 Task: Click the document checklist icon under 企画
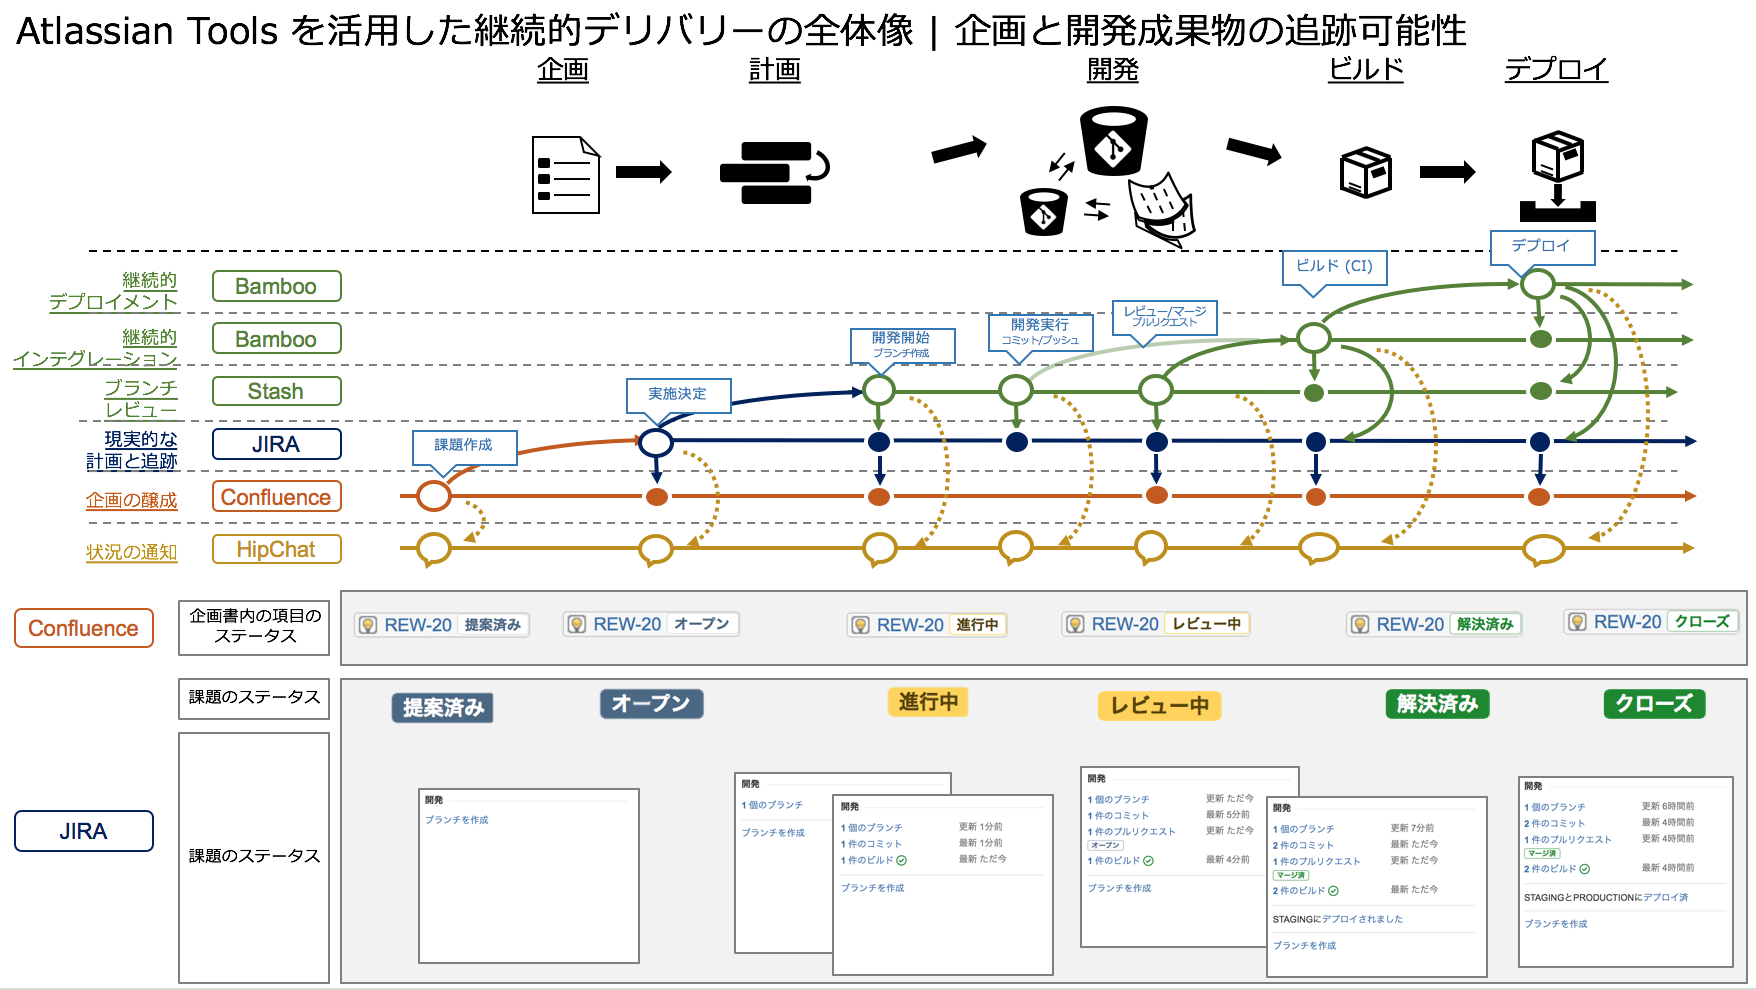[x=566, y=175]
